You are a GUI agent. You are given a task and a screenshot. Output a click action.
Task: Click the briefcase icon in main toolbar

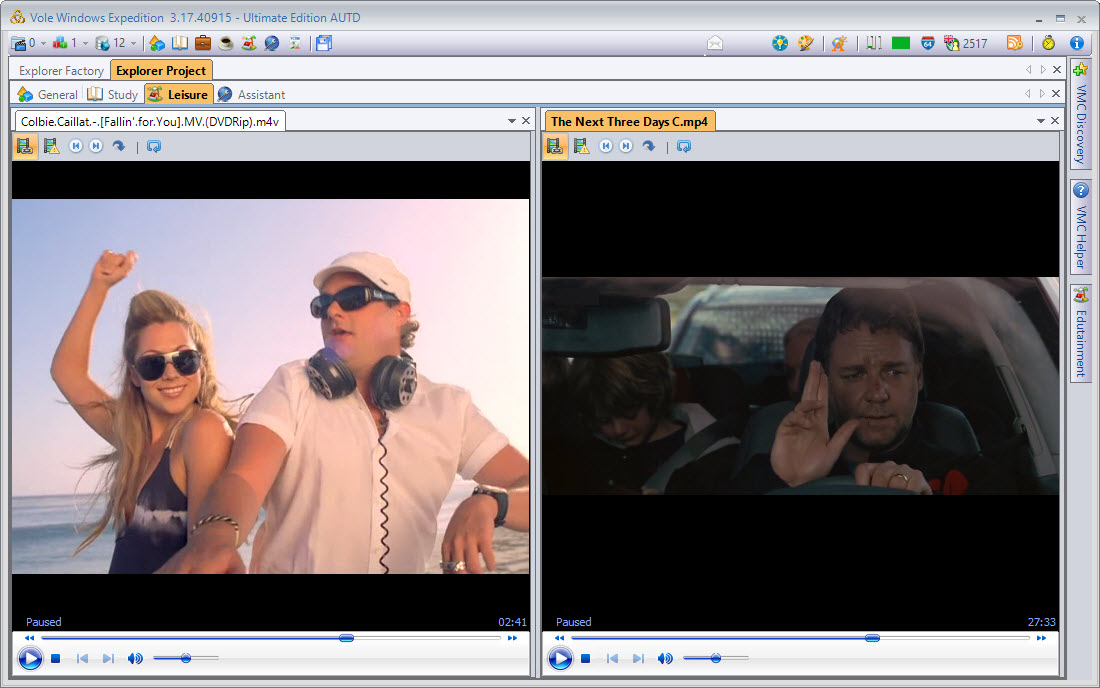point(203,43)
